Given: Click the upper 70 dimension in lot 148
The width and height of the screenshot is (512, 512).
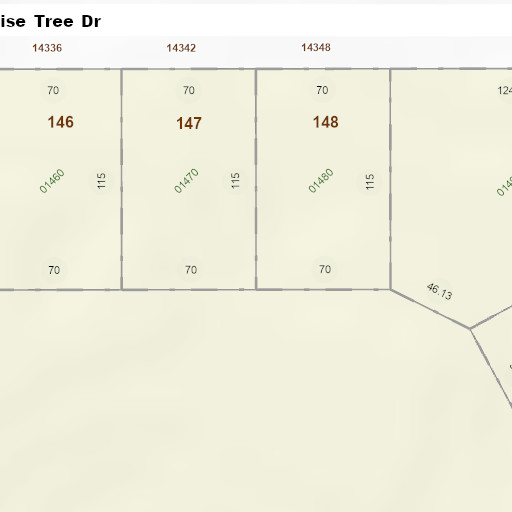Looking at the screenshot, I should tap(322, 90).
